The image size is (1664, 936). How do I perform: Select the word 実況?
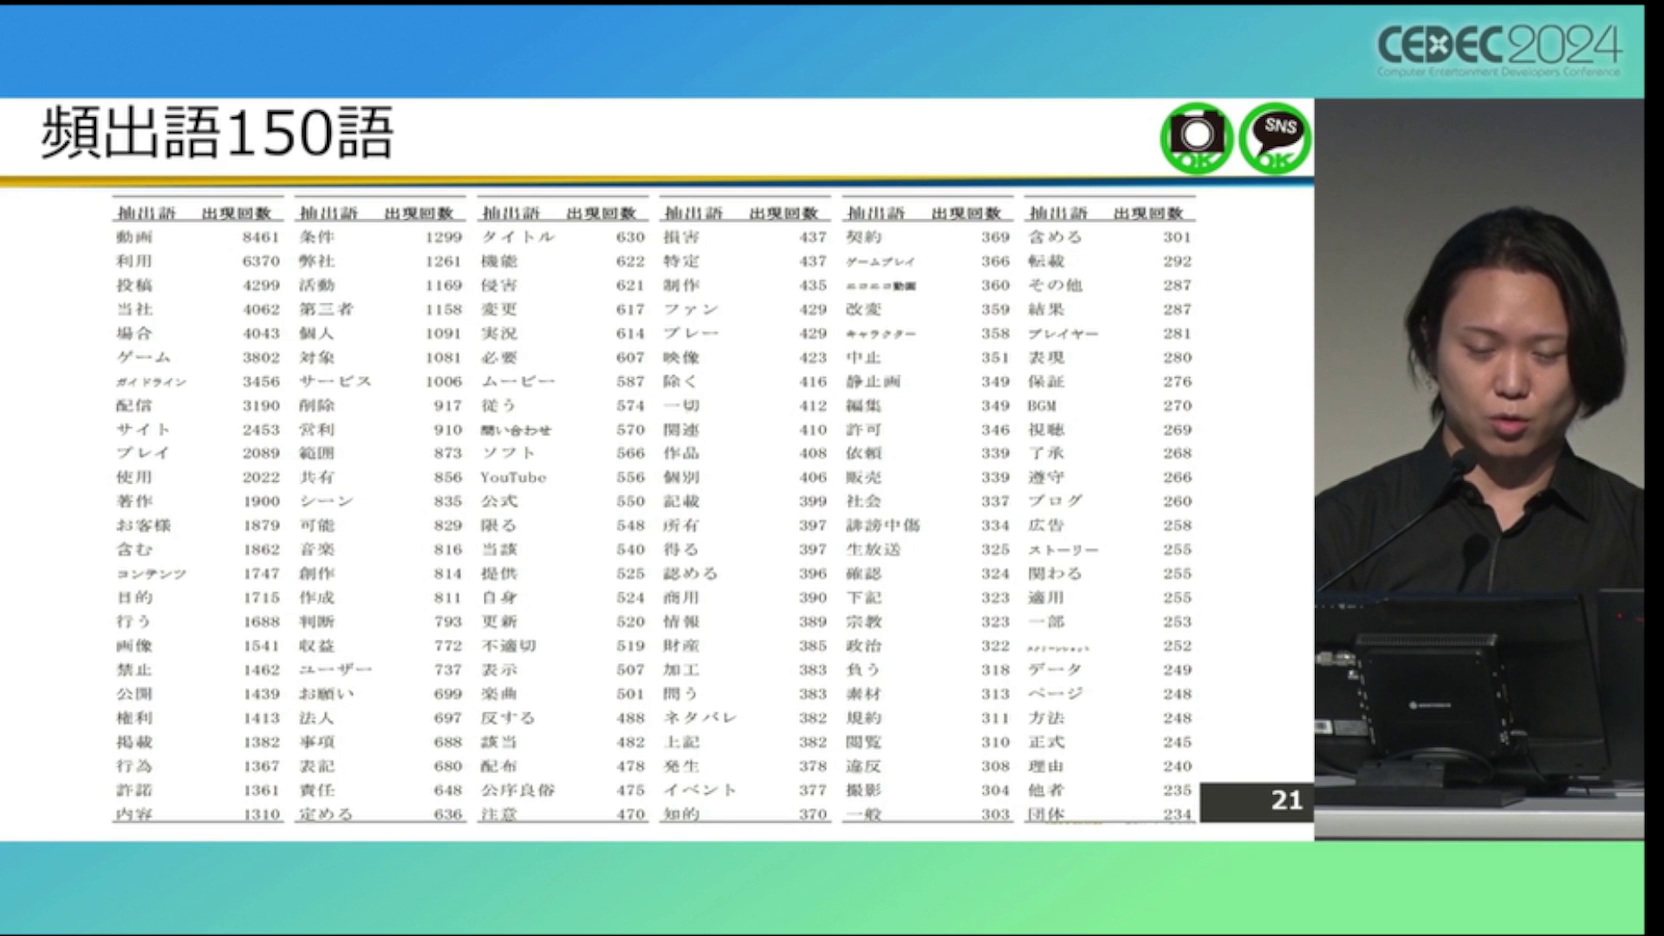pos(499,333)
